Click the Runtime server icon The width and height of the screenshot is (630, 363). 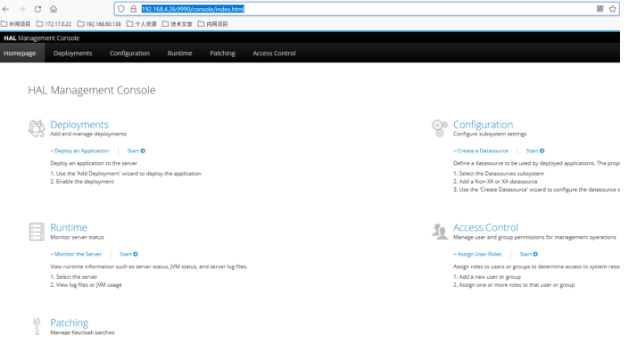(37, 232)
